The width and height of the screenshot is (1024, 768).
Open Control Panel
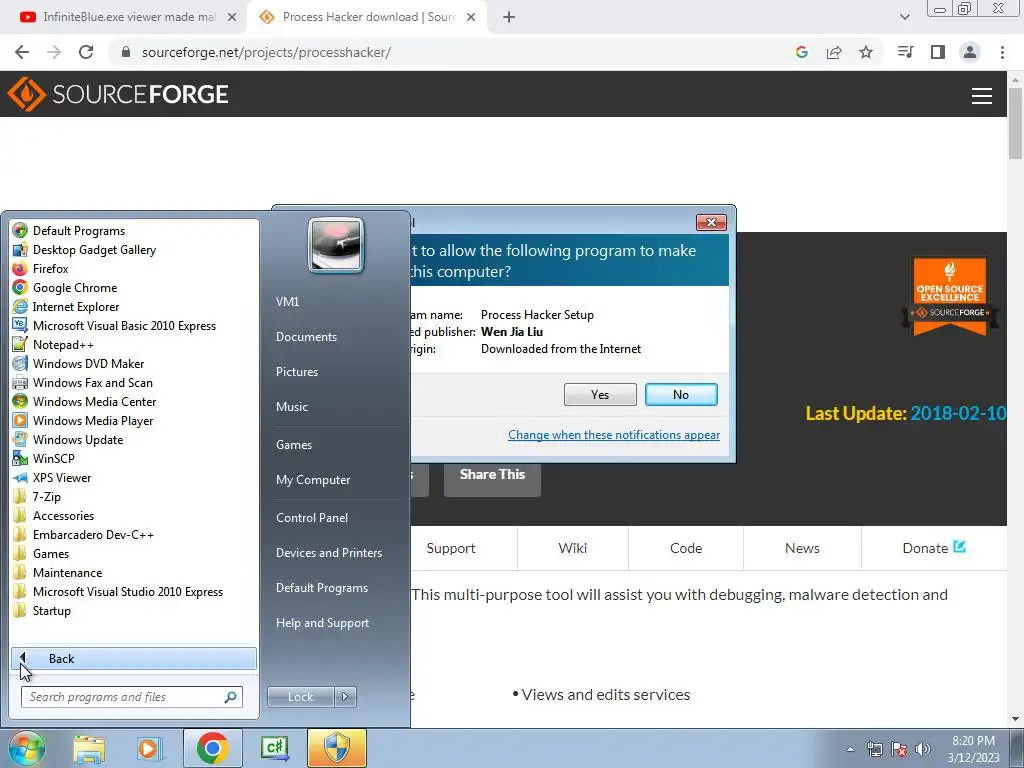click(x=312, y=518)
